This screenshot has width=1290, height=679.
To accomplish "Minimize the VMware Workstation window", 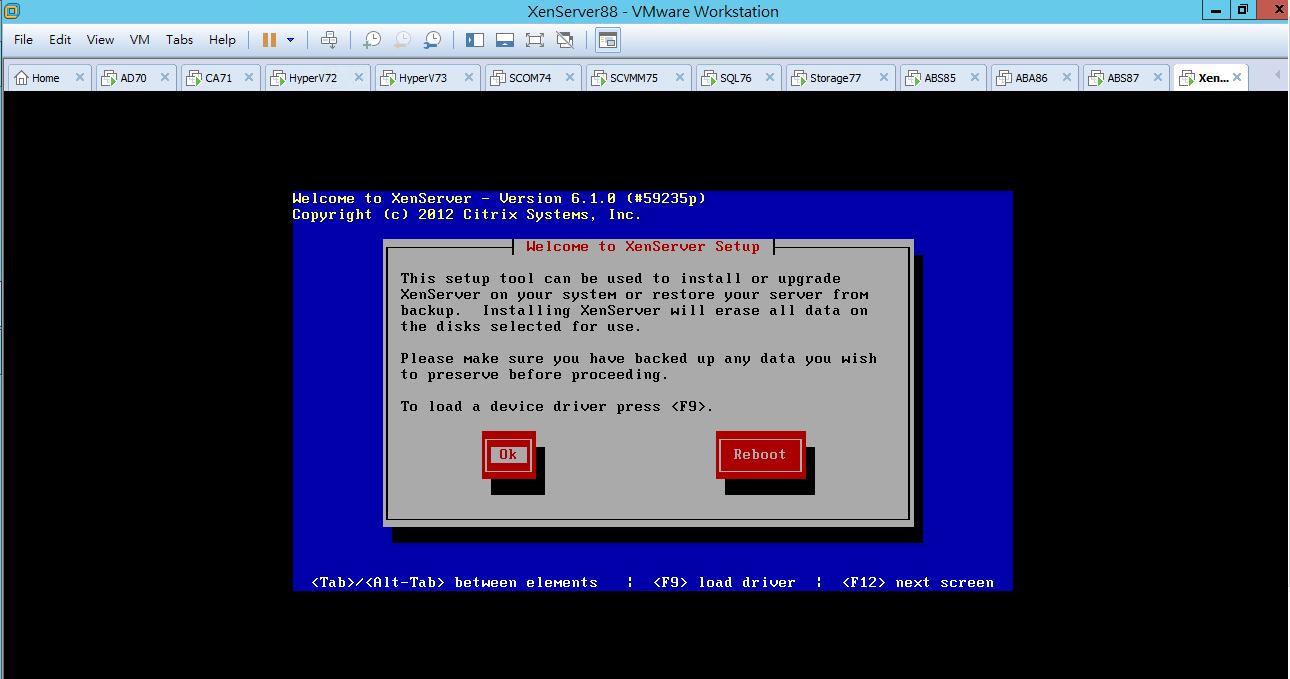I will 1214,9.
